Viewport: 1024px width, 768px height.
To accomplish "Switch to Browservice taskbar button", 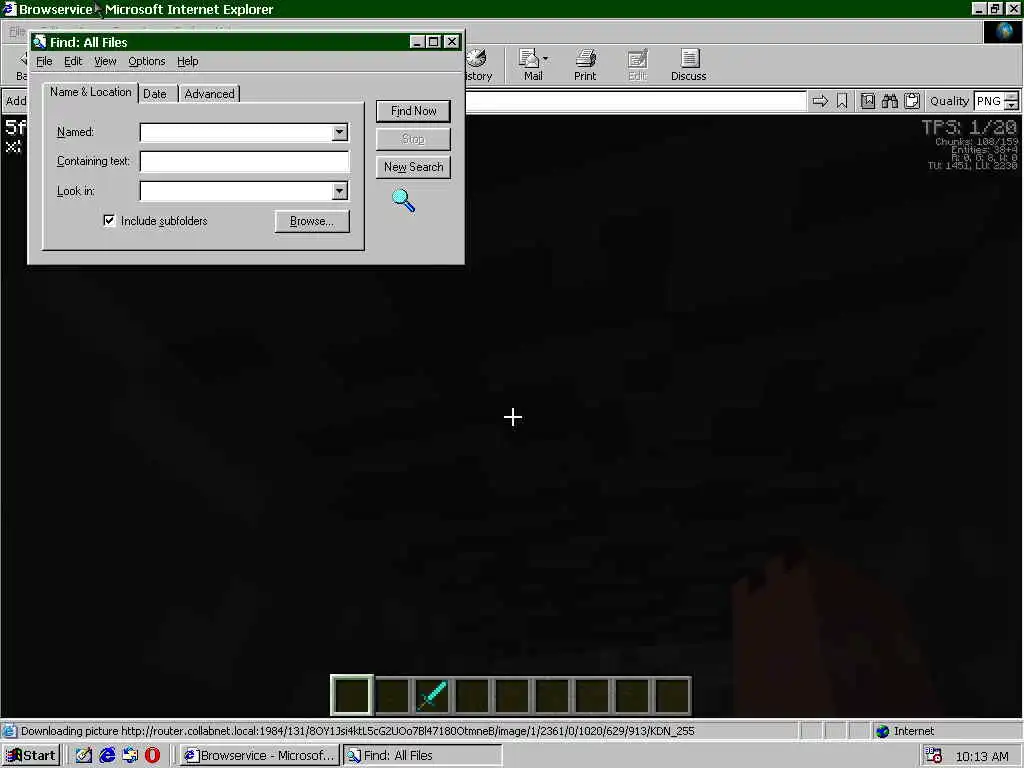I will click(x=259, y=756).
